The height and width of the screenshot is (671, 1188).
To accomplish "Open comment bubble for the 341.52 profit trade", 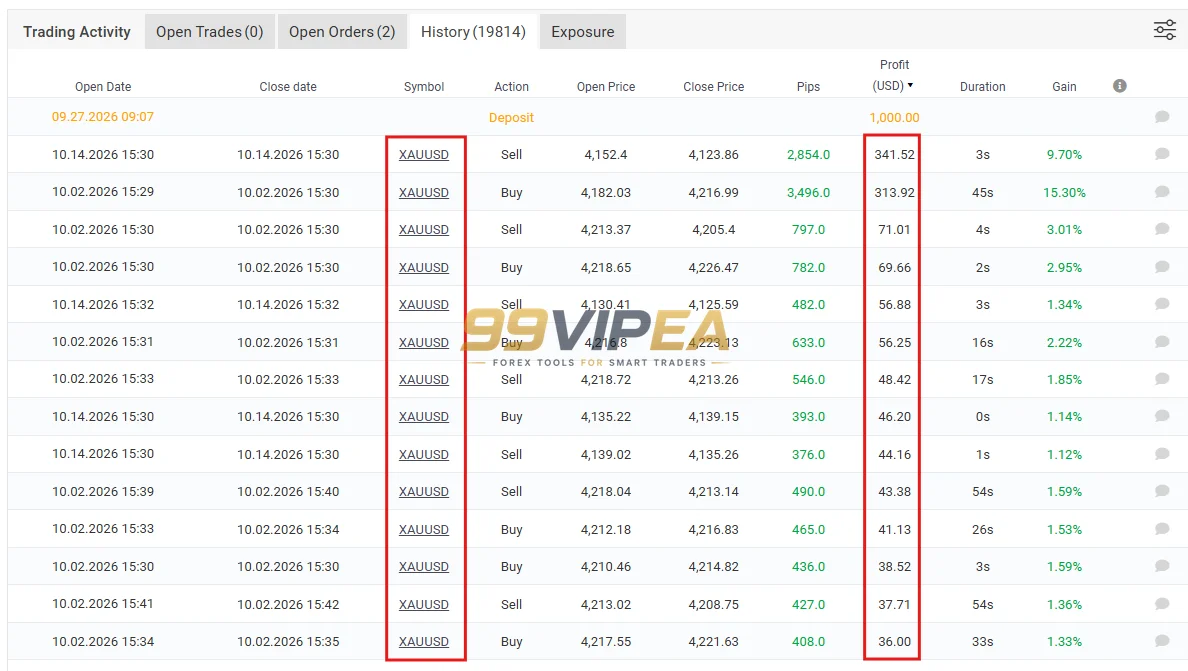I will [x=1161, y=154].
